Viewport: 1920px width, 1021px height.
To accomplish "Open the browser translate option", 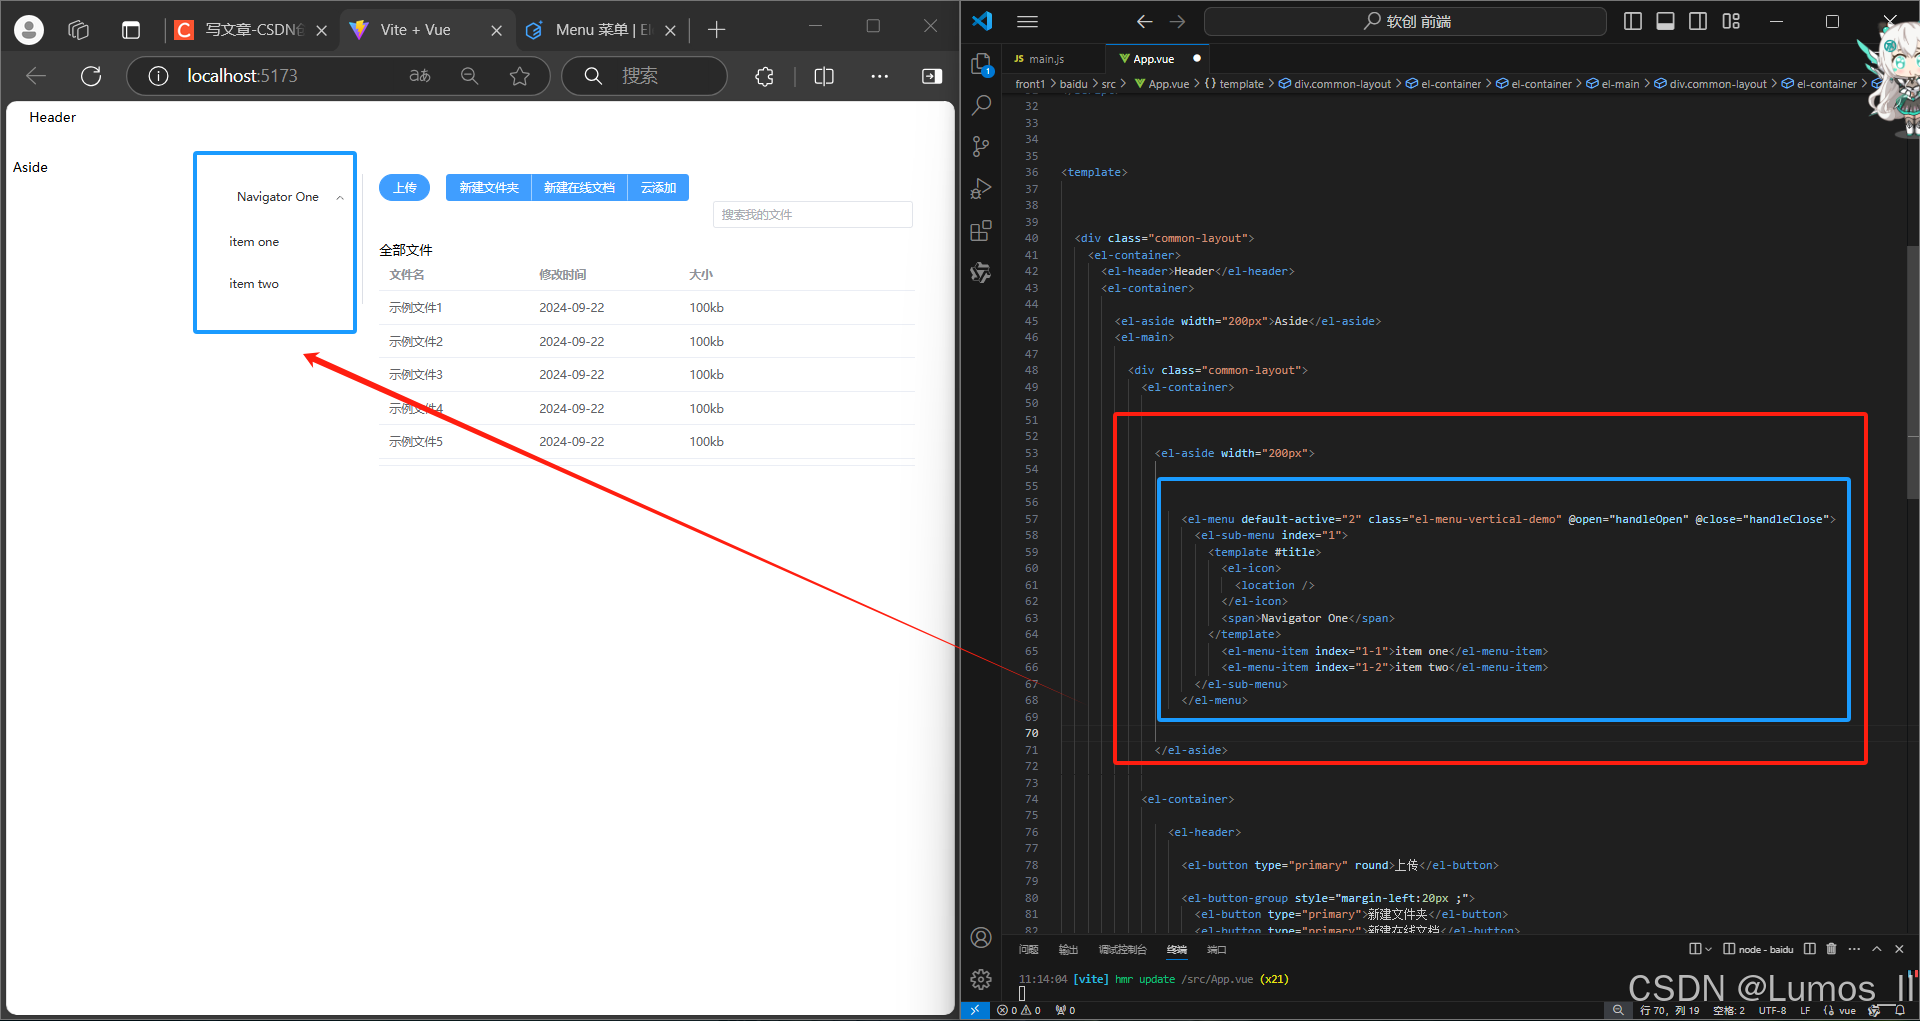I will pyautogui.click(x=420, y=76).
